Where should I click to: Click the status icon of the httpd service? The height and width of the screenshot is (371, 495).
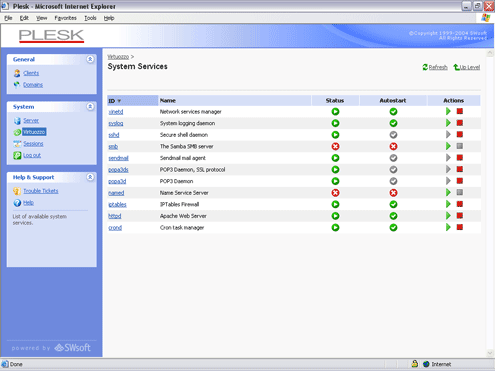(x=335, y=216)
